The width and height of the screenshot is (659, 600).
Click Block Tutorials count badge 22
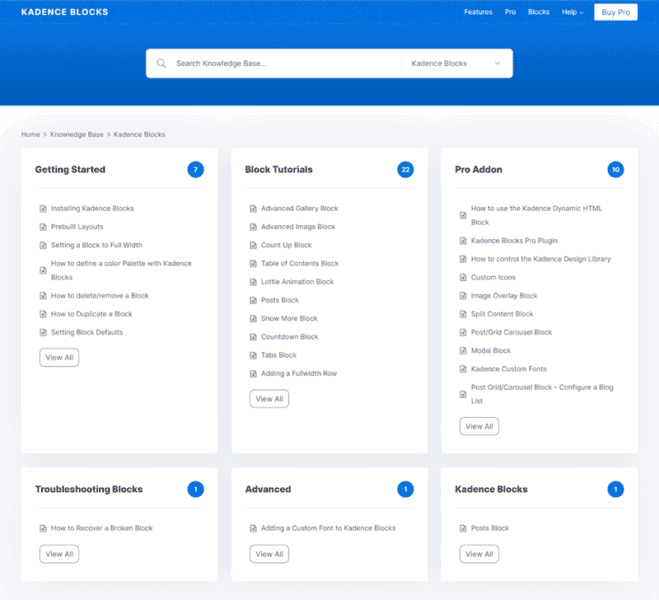coord(405,170)
